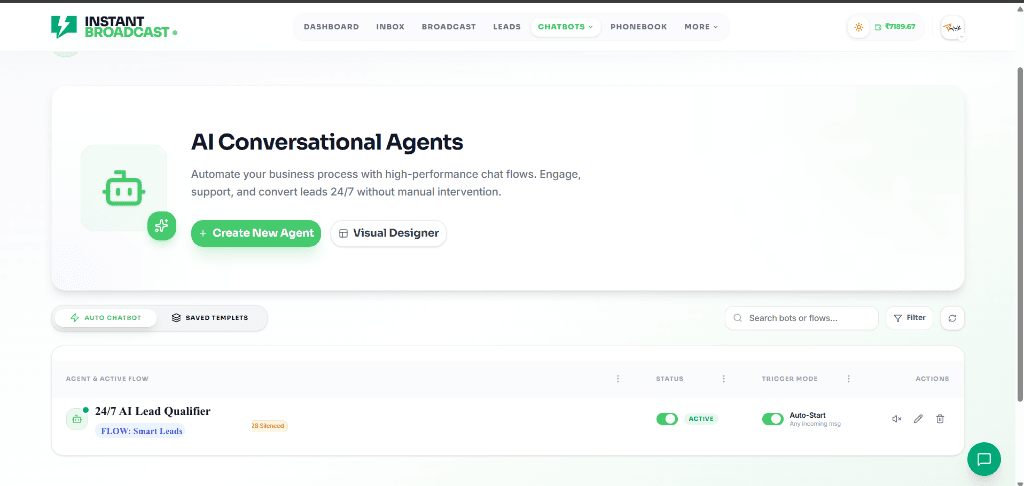The width and height of the screenshot is (1024, 486).
Task: Open the 24/7 AI Lead Qualifier agent
Action: click(x=153, y=411)
